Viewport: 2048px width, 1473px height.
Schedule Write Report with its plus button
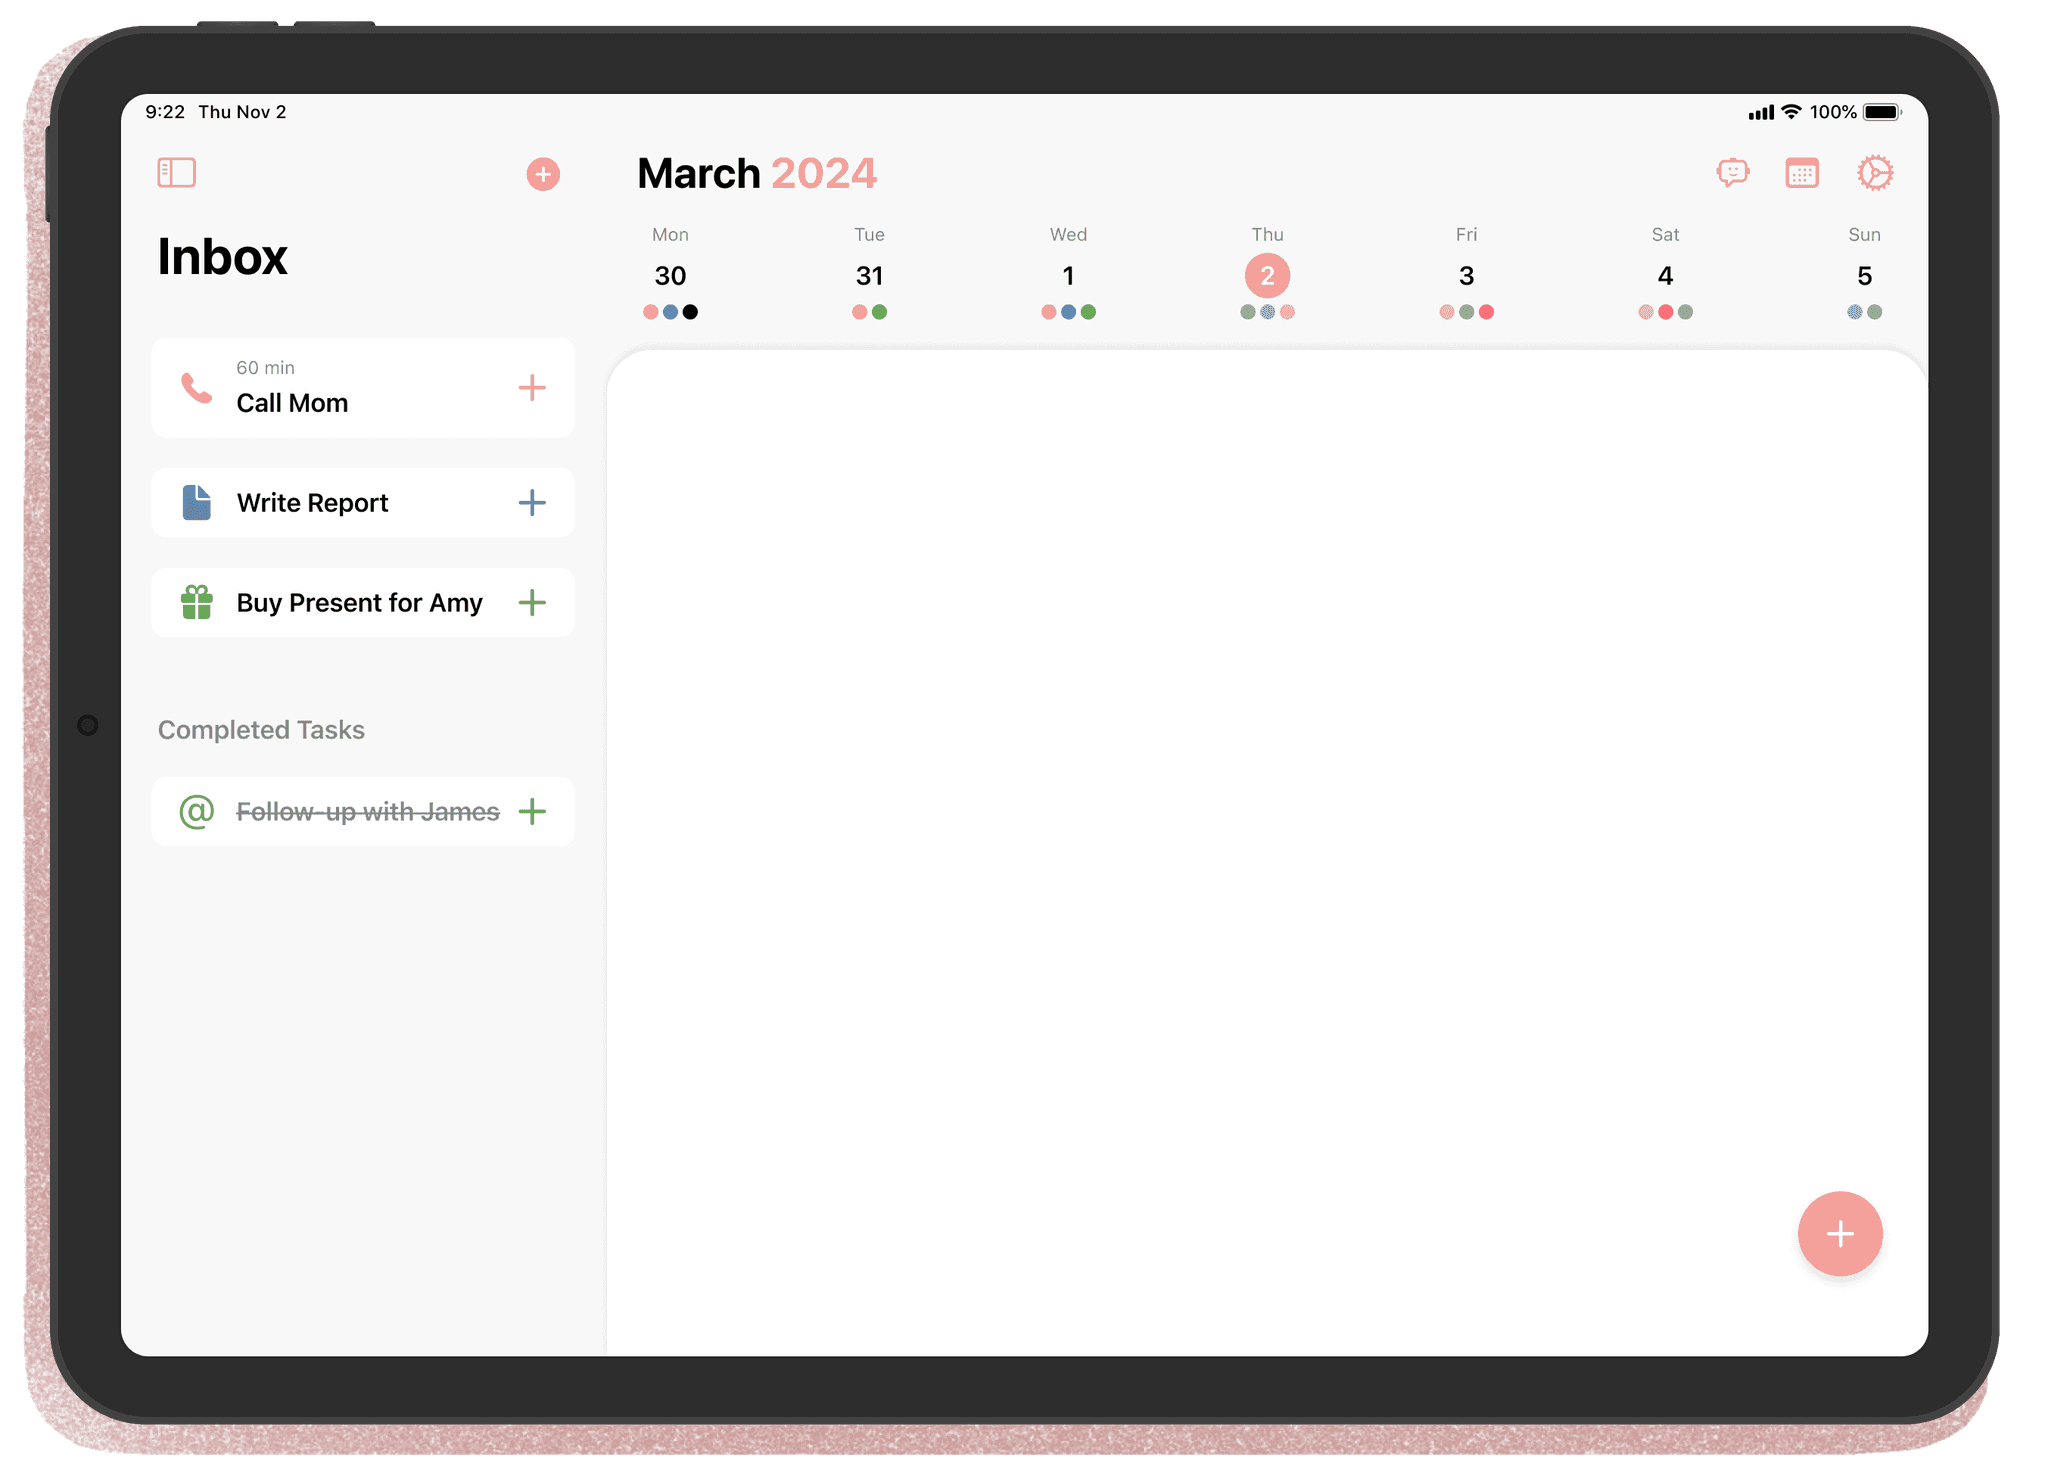(x=533, y=502)
